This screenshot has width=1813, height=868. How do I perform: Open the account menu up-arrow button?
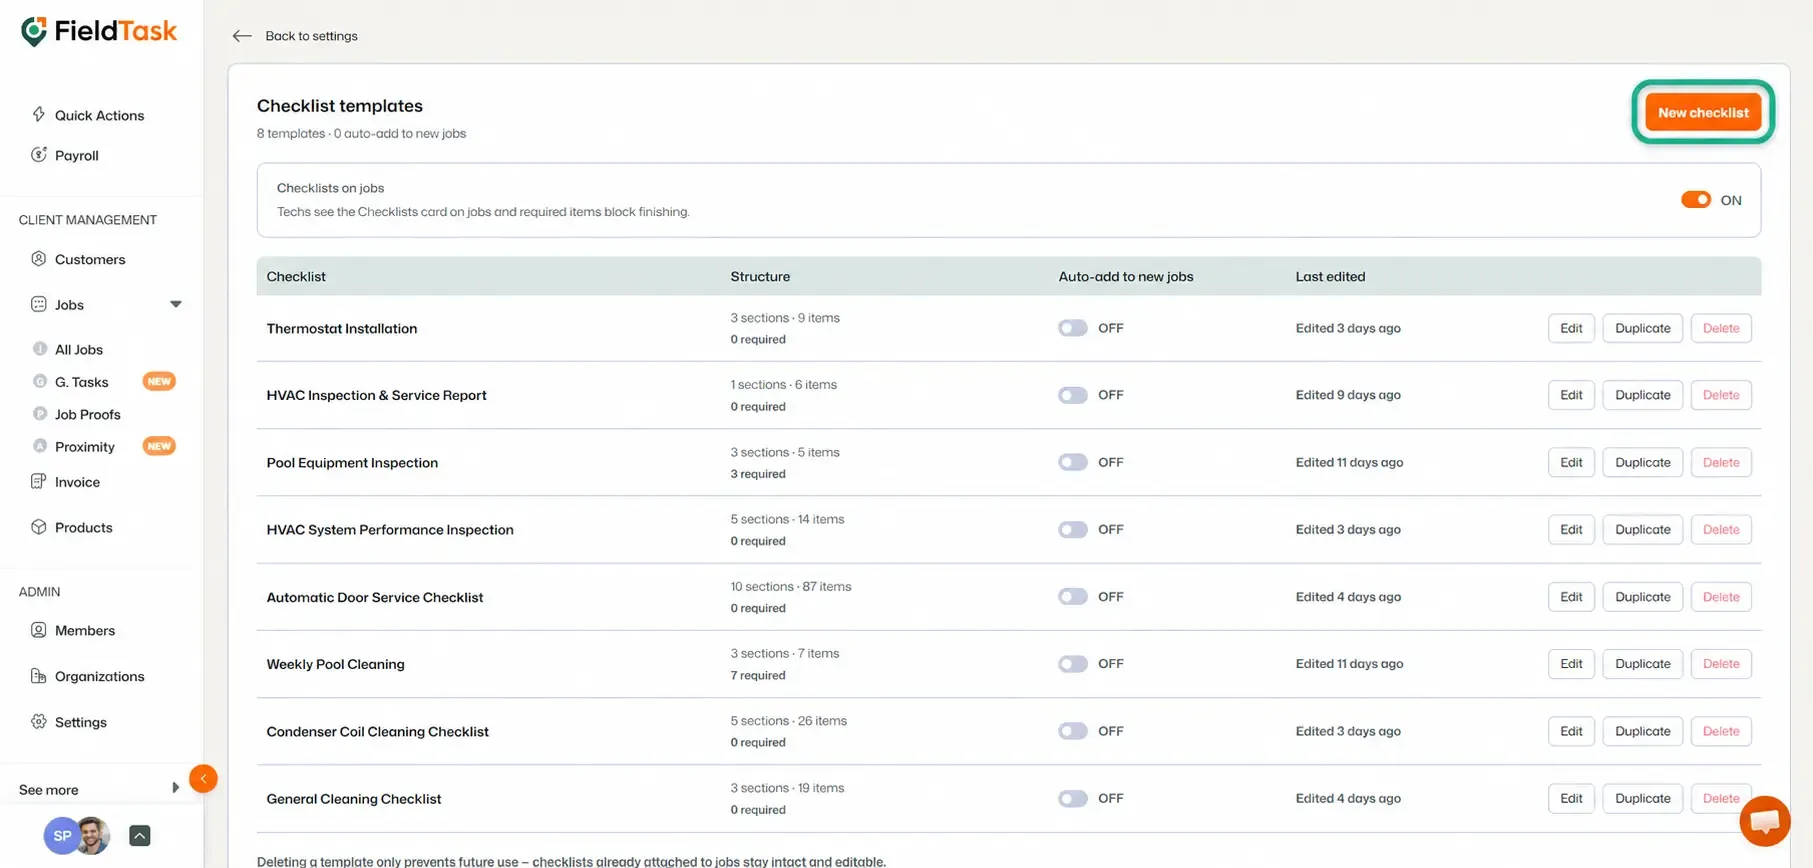point(140,836)
